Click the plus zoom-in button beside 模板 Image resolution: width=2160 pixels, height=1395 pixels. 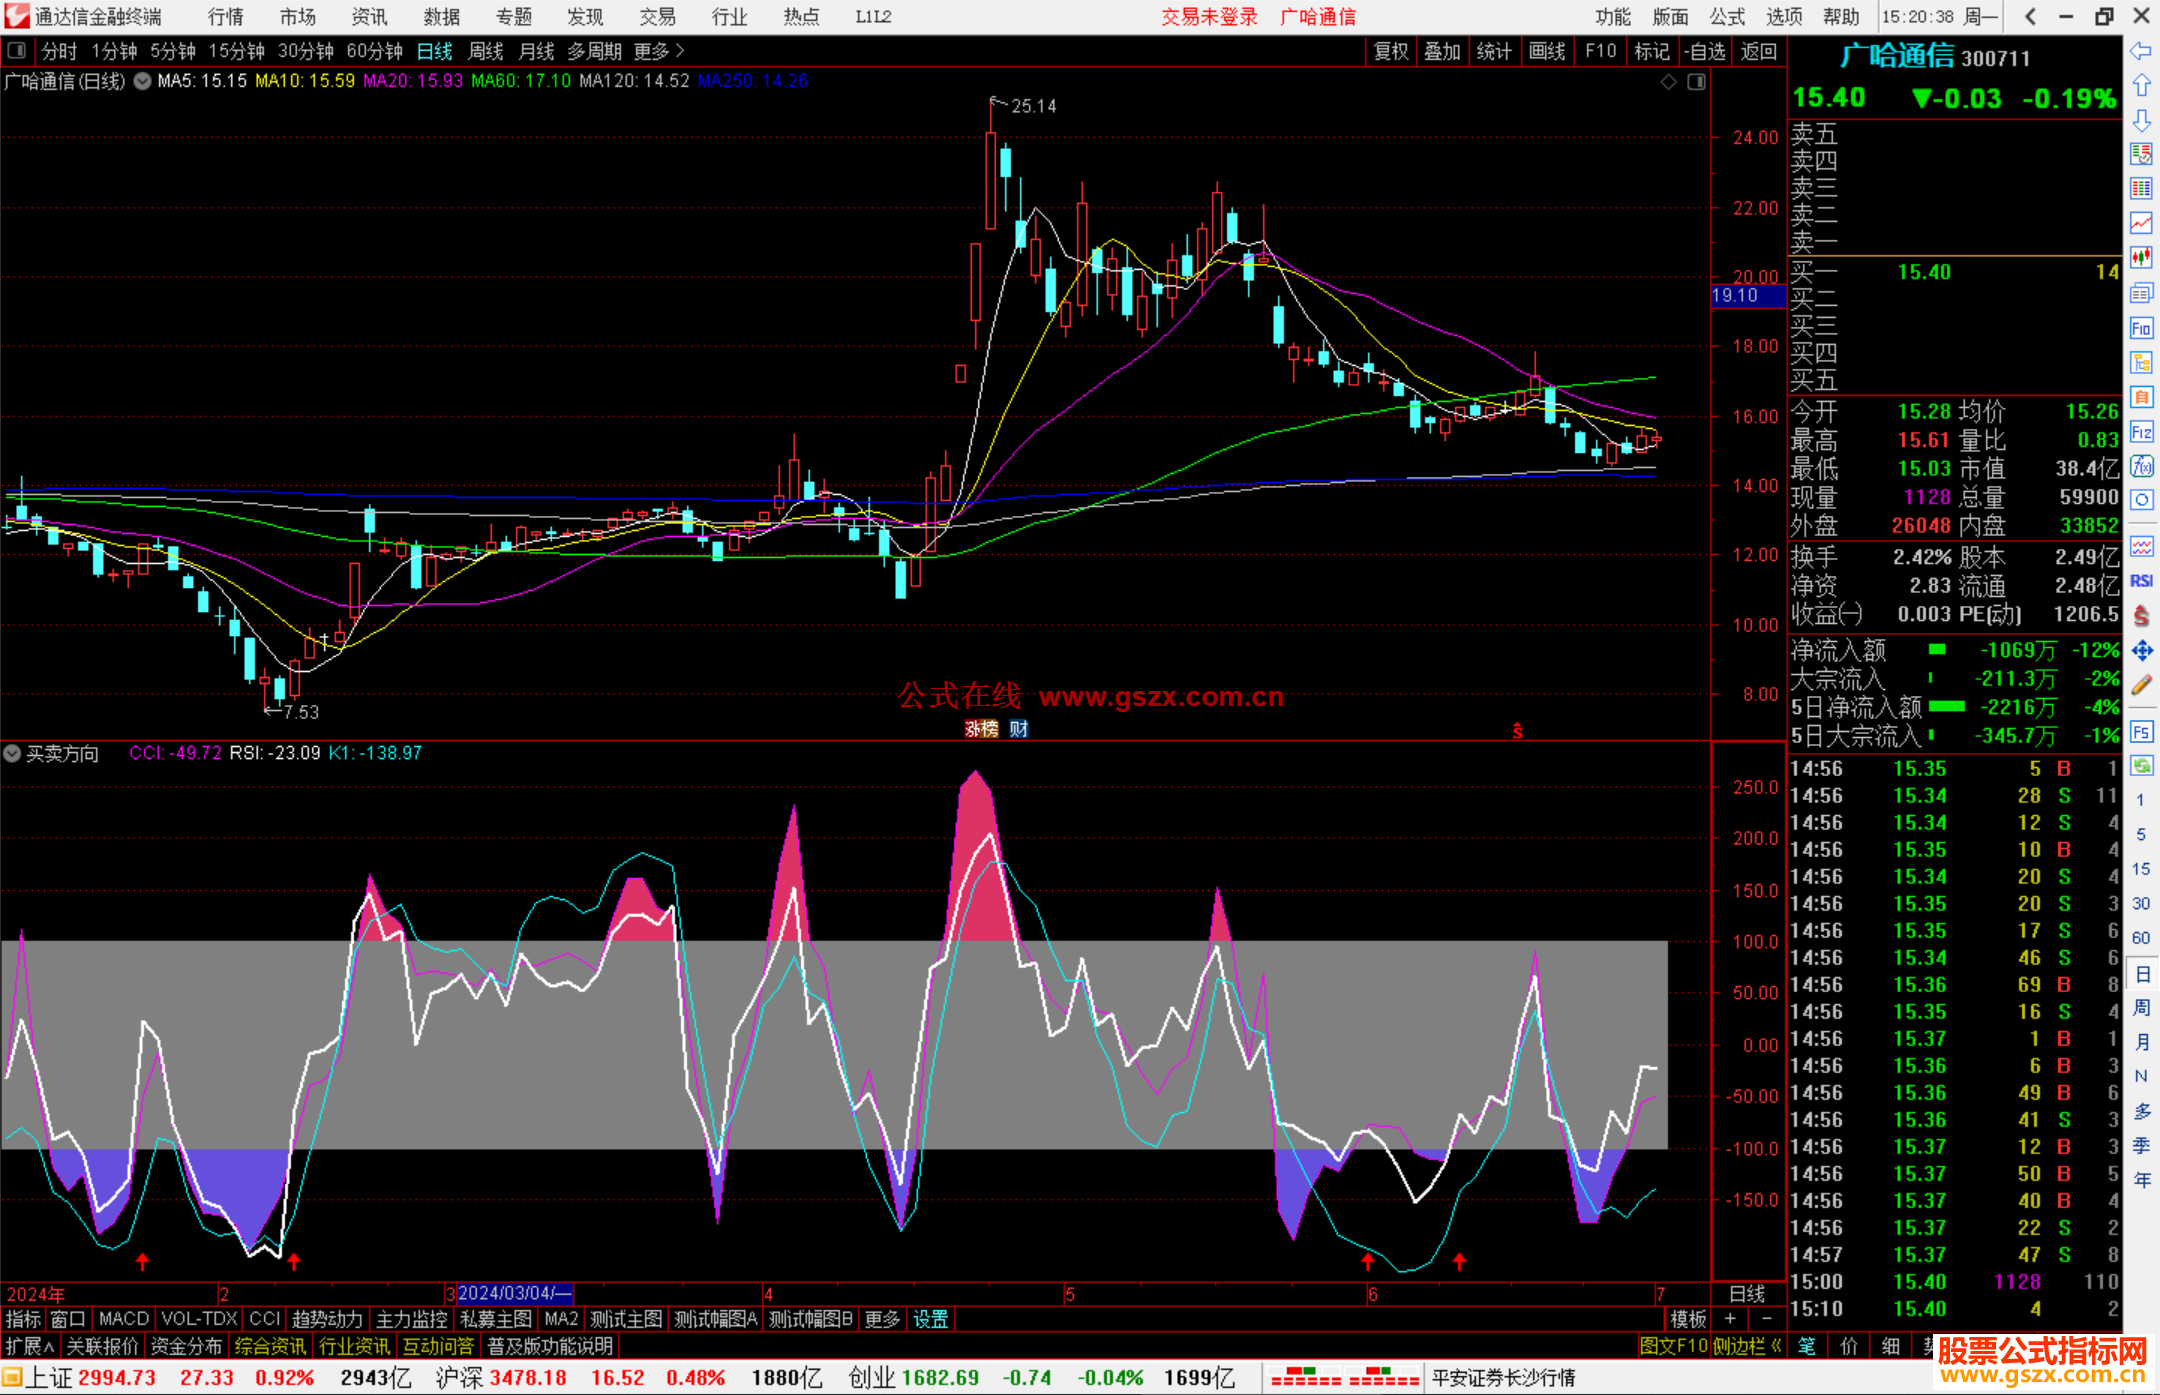click(x=1731, y=1319)
